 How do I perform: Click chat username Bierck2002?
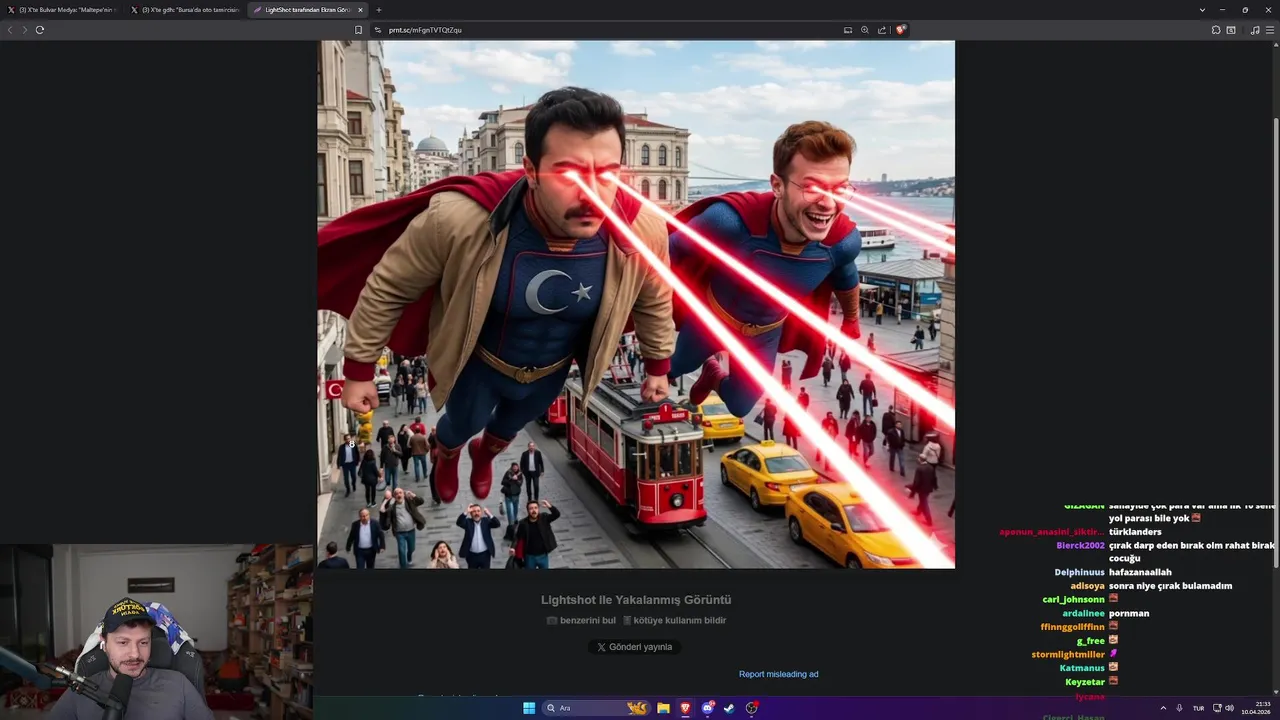coord(1080,546)
